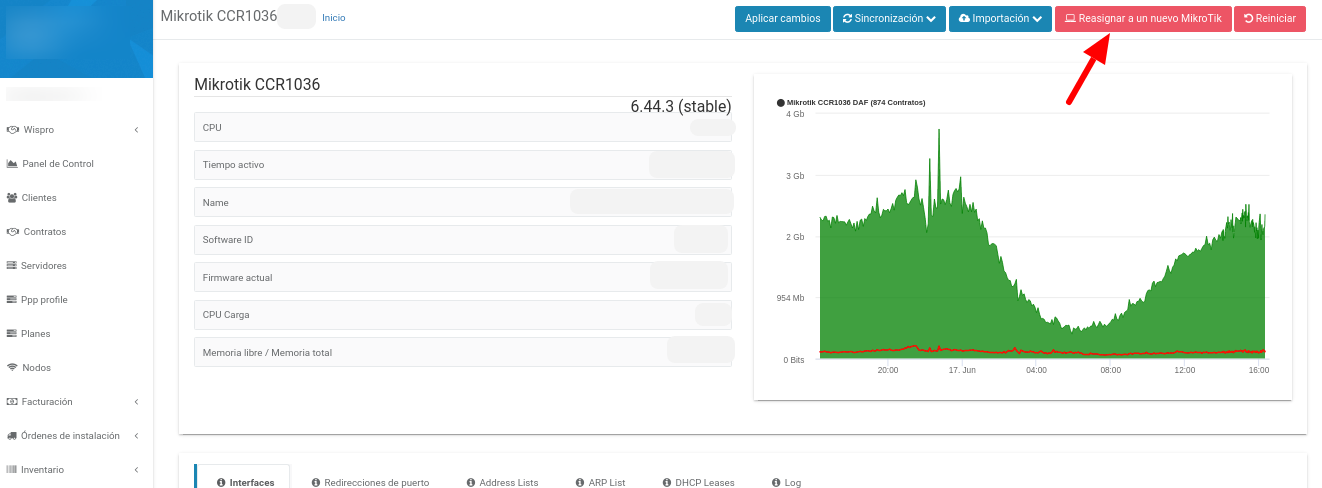Open Panel de Control in sidebar
The width and height of the screenshot is (1322, 488).
[58, 164]
